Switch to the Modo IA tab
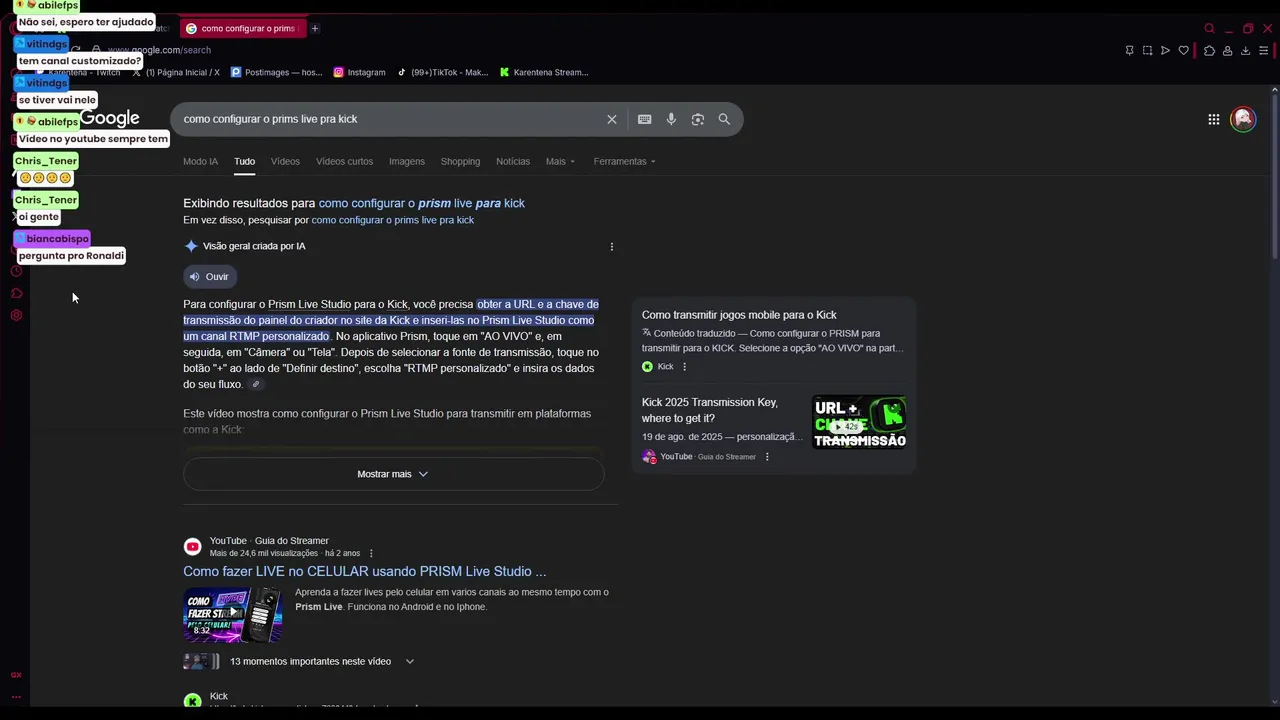This screenshot has height=720, width=1280. click(200, 161)
